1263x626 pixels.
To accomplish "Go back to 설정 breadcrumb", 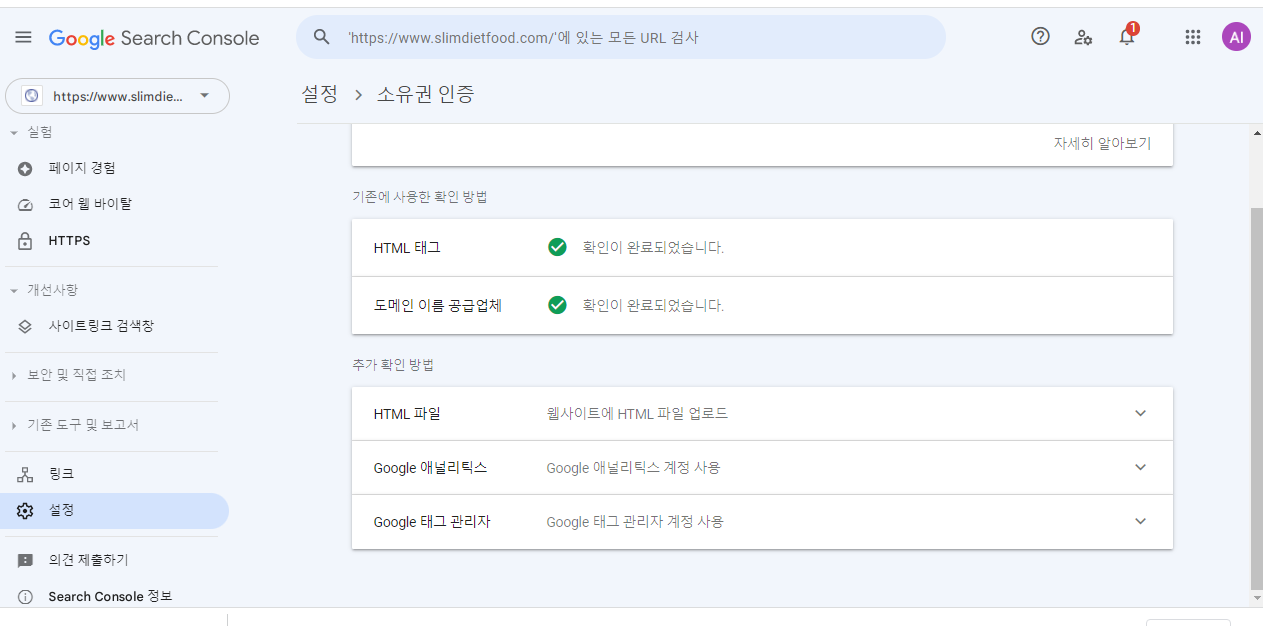I will tap(320, 94).
